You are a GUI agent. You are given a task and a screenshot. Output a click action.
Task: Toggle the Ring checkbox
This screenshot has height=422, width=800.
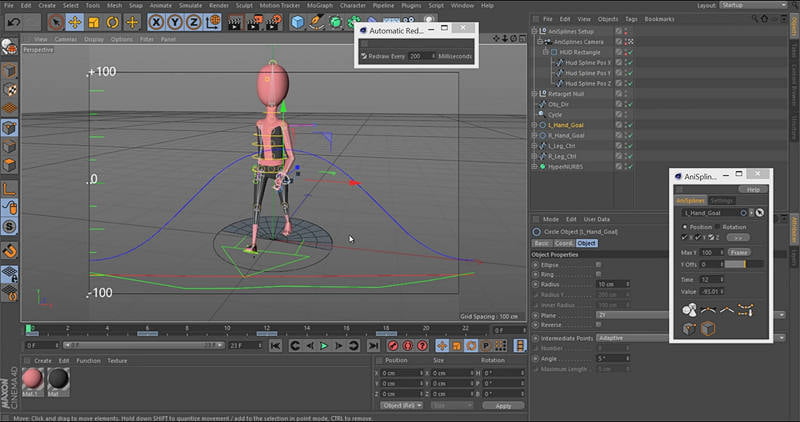click(x=598, y=274)
